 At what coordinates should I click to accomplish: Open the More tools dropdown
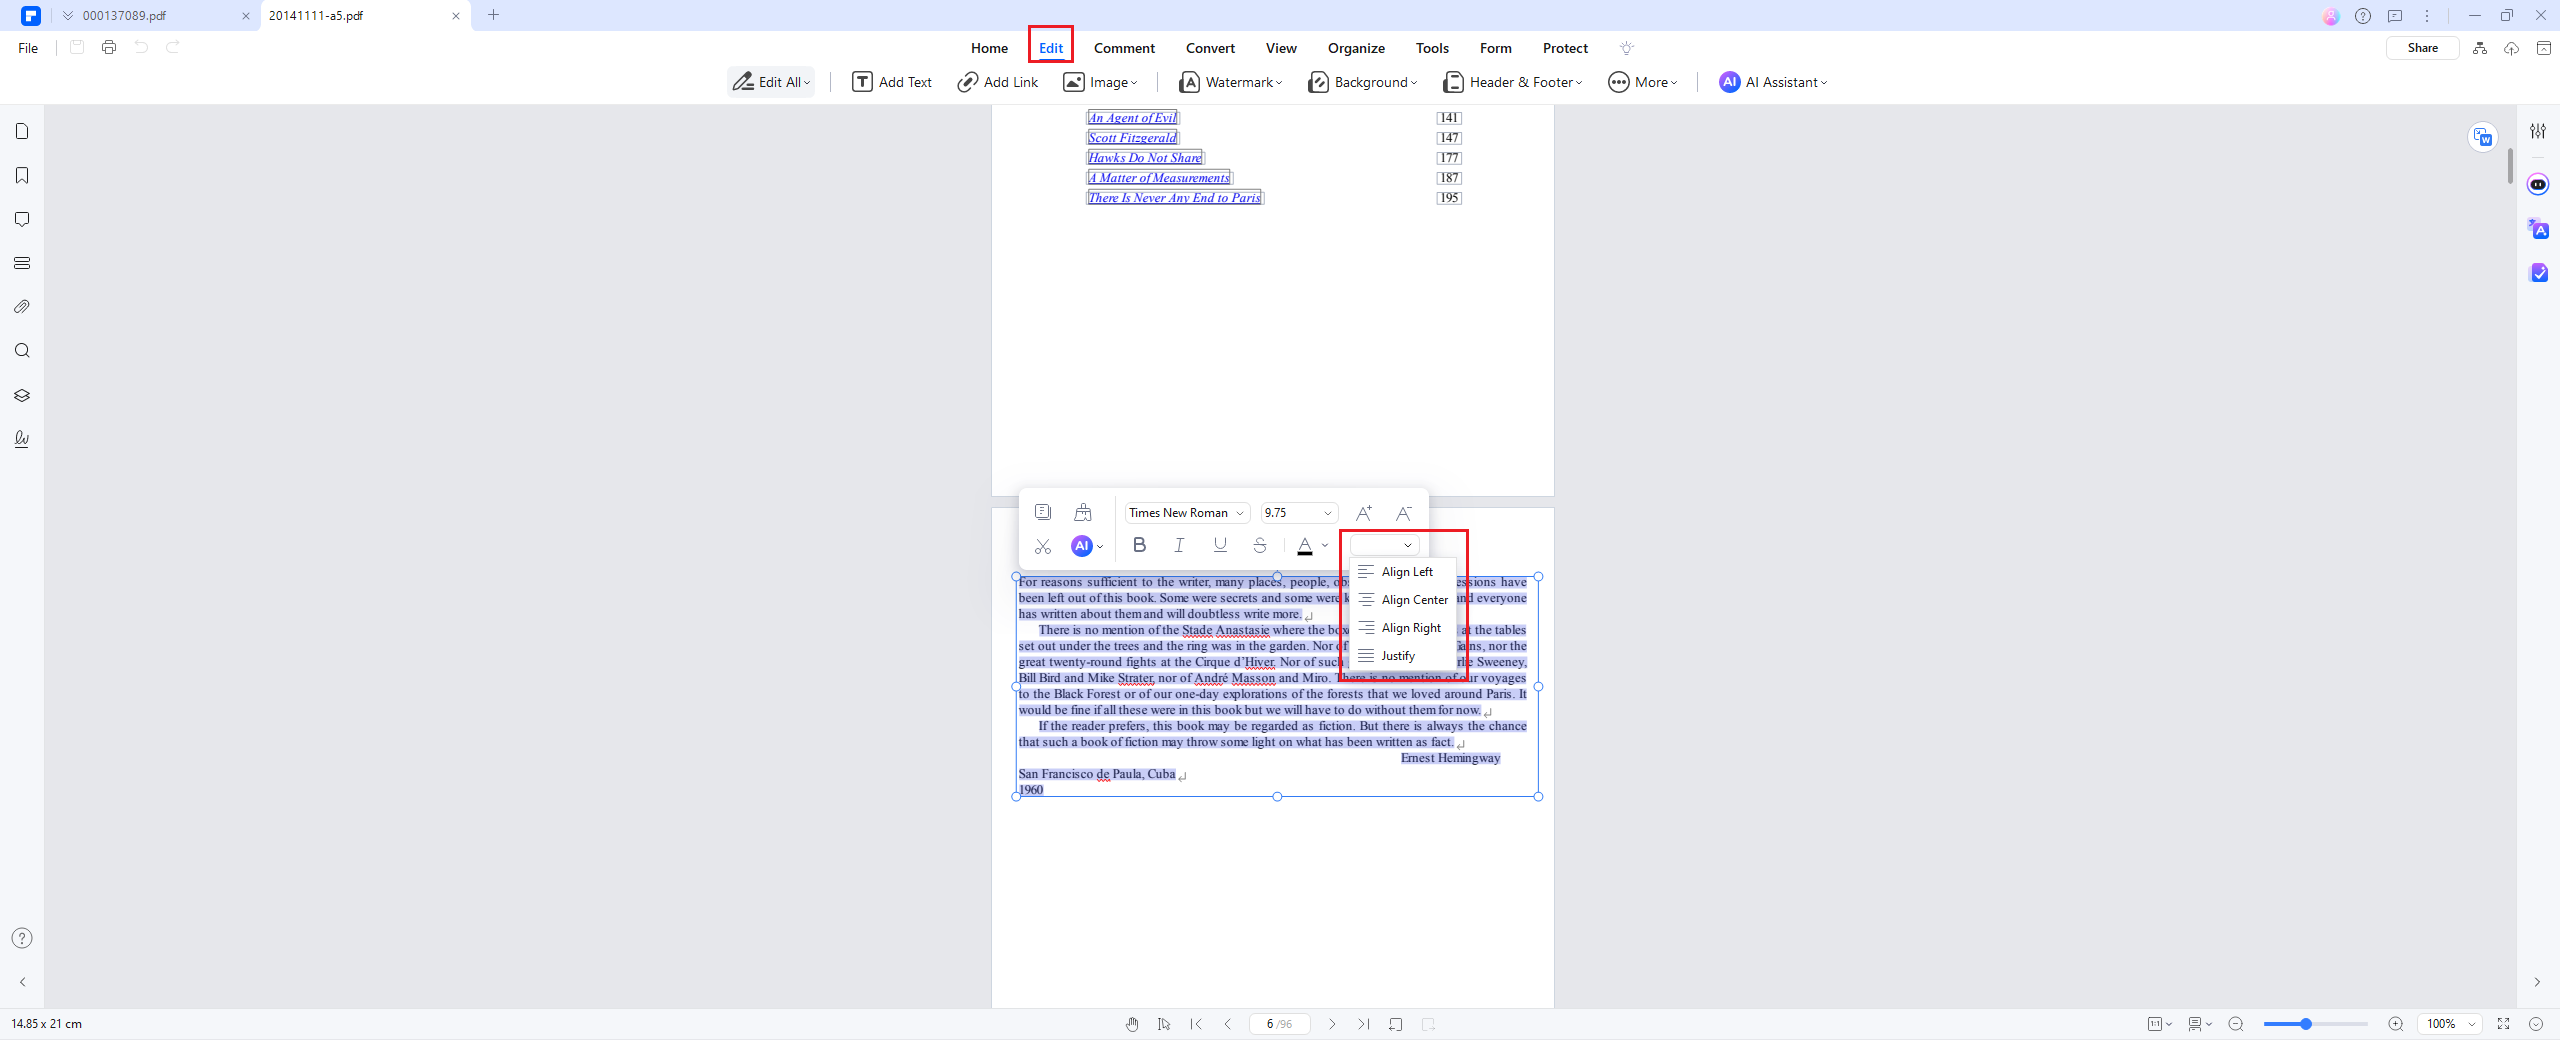pyautogui.click(x=1643, y=82)
